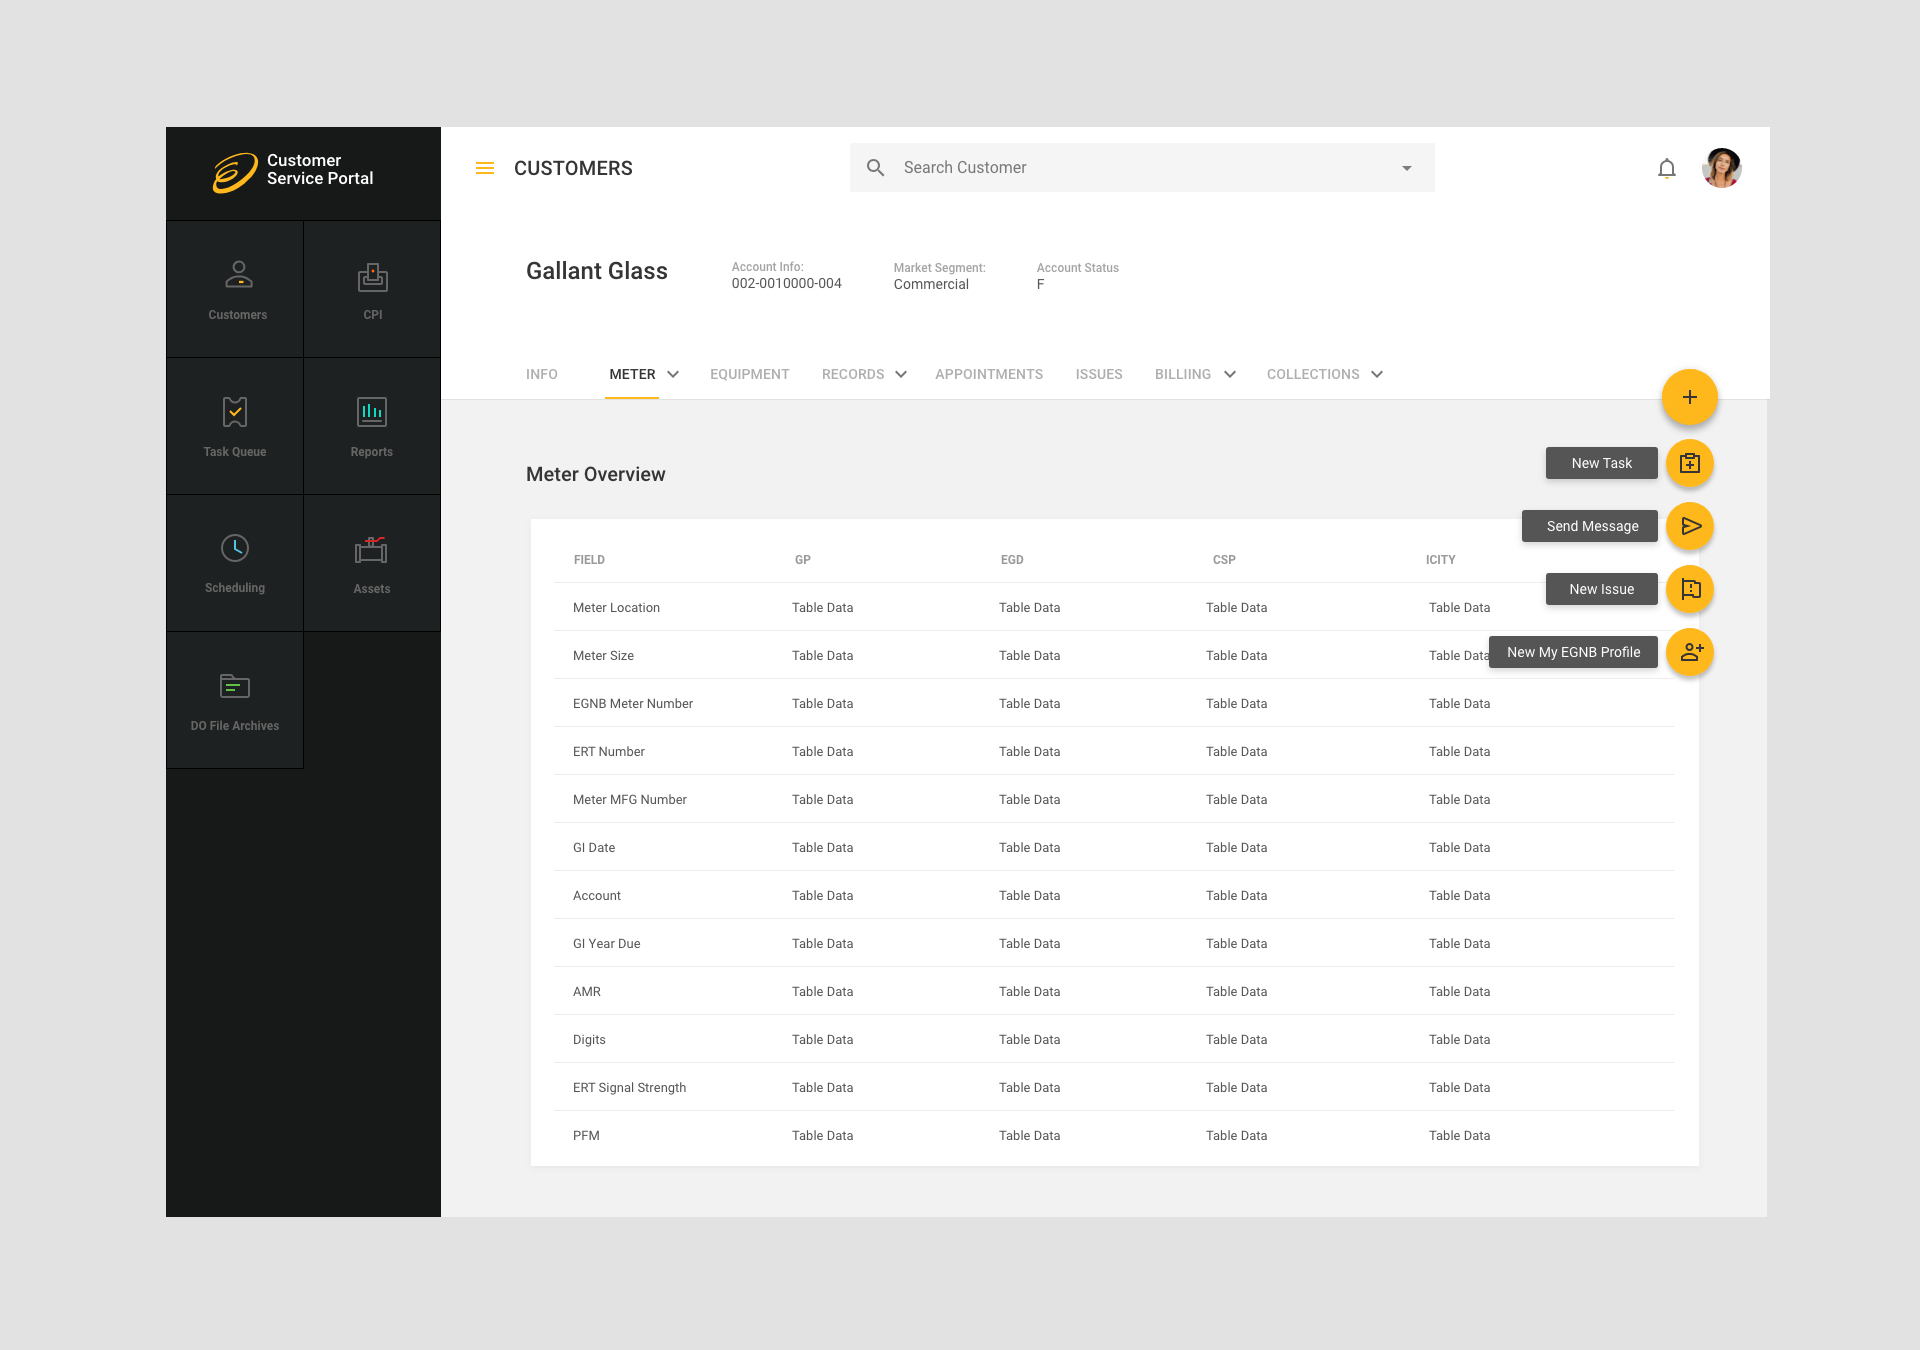The width and height of the screenshot is (1920, 1350).
Task: Toggle the hamburger menu icon
Action: coord(485,168)
